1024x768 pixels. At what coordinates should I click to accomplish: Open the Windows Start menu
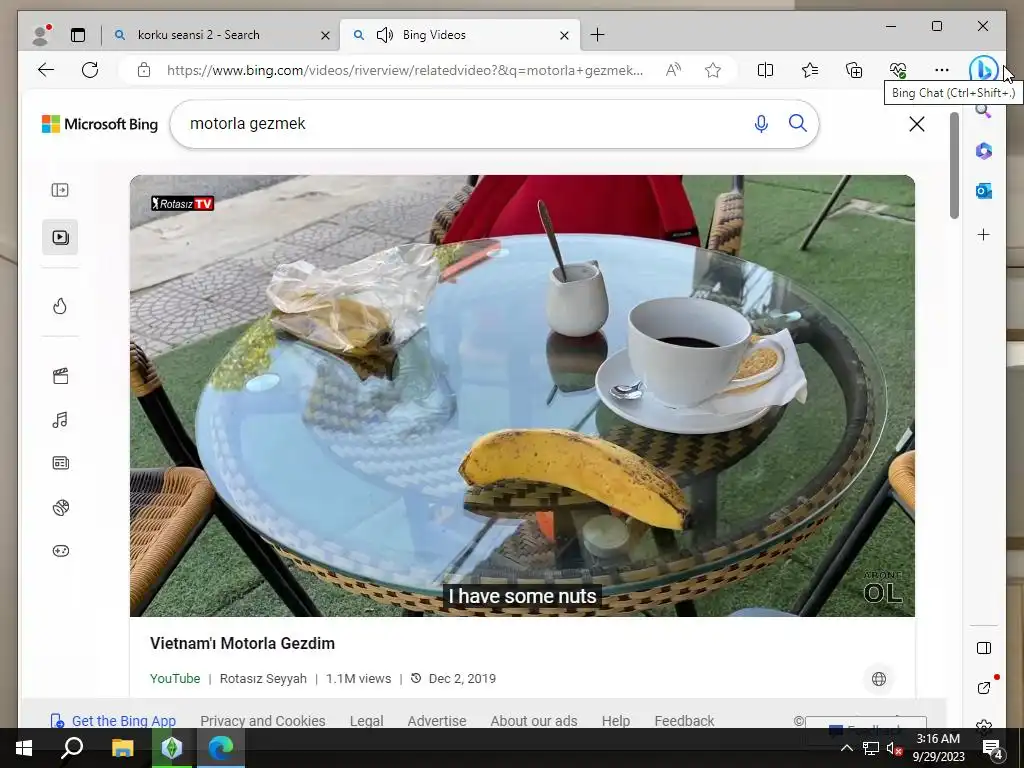tap(24, 748)
